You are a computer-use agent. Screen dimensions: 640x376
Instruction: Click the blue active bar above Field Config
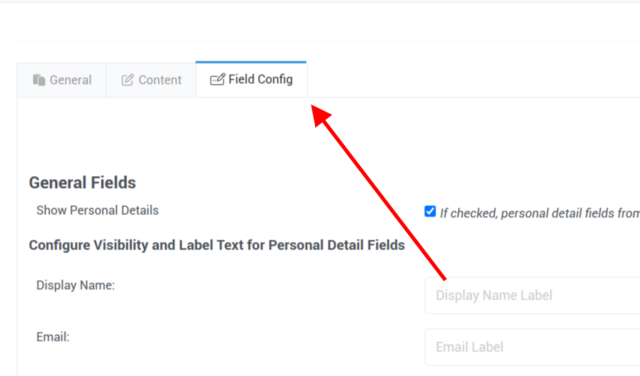(x=251, y=62)
